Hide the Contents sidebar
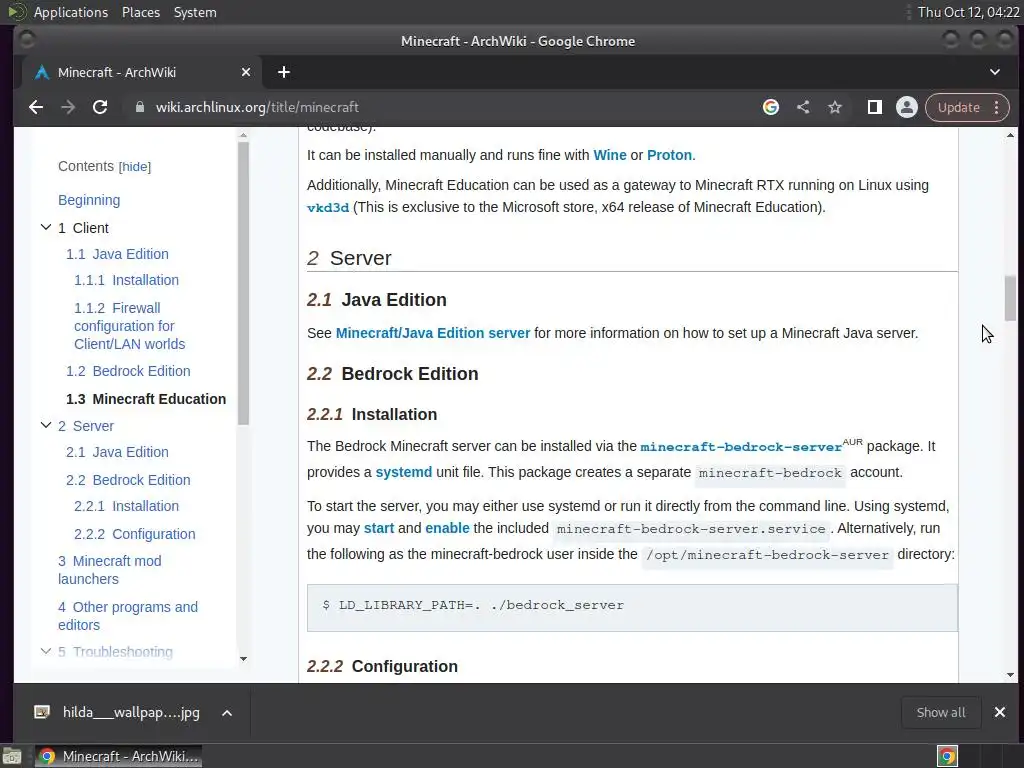 (x=135, y=167)
